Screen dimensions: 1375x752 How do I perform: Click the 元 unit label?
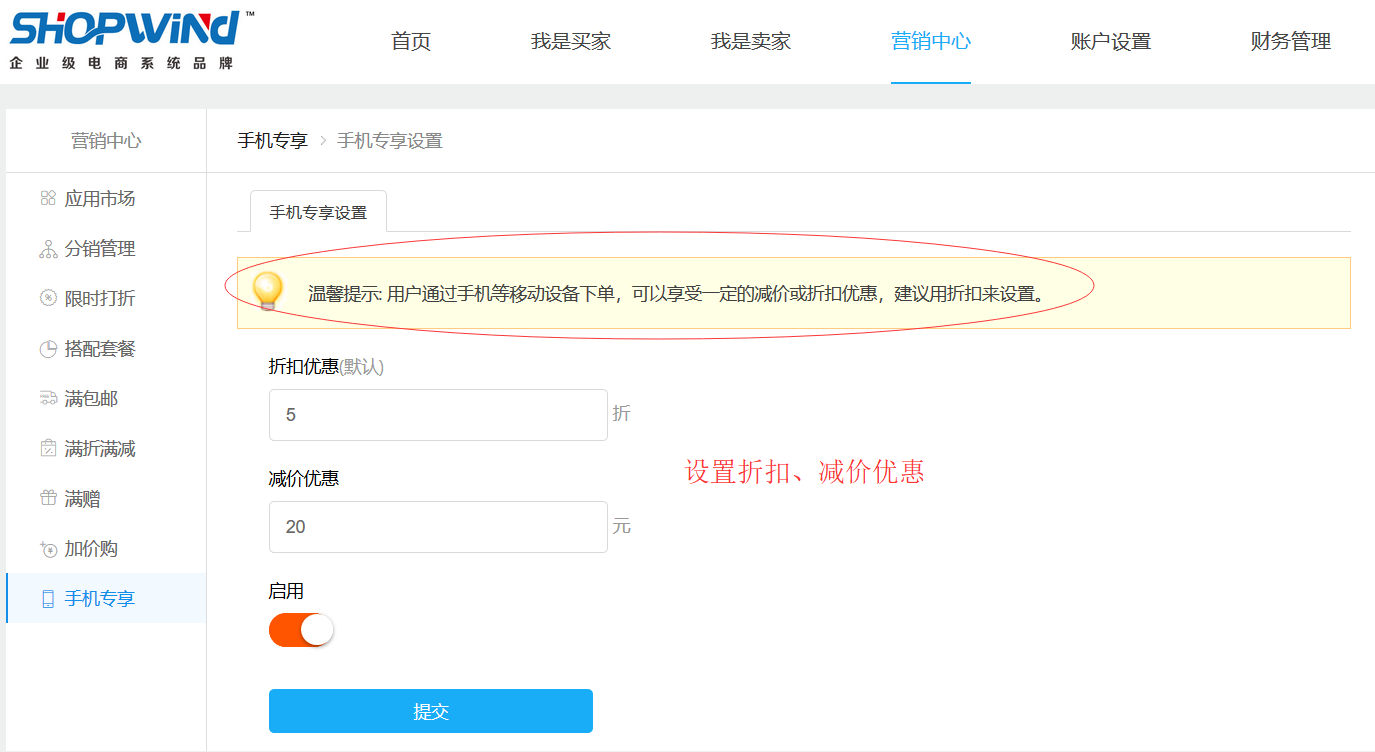tap(622, 526)
